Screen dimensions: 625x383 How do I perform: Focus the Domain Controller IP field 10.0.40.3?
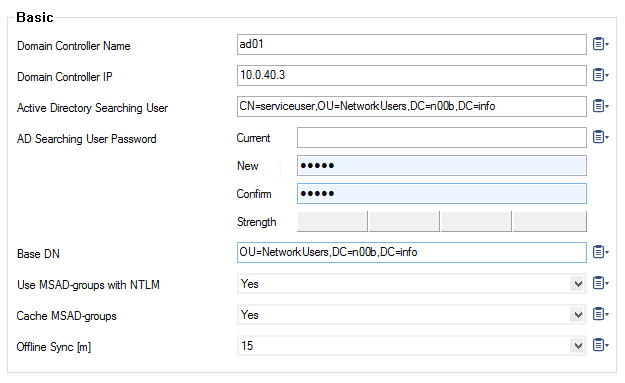pos(412,75)
